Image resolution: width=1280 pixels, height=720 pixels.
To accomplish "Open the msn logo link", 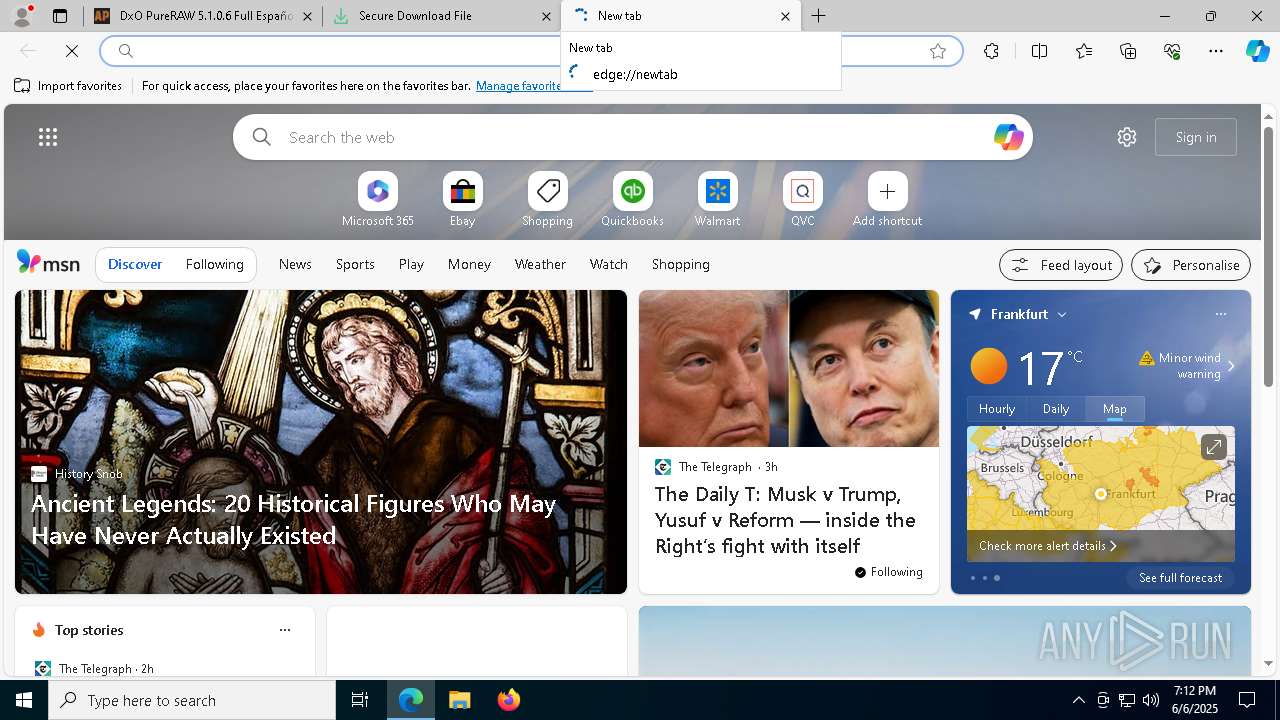I will (x=48, y=263).
